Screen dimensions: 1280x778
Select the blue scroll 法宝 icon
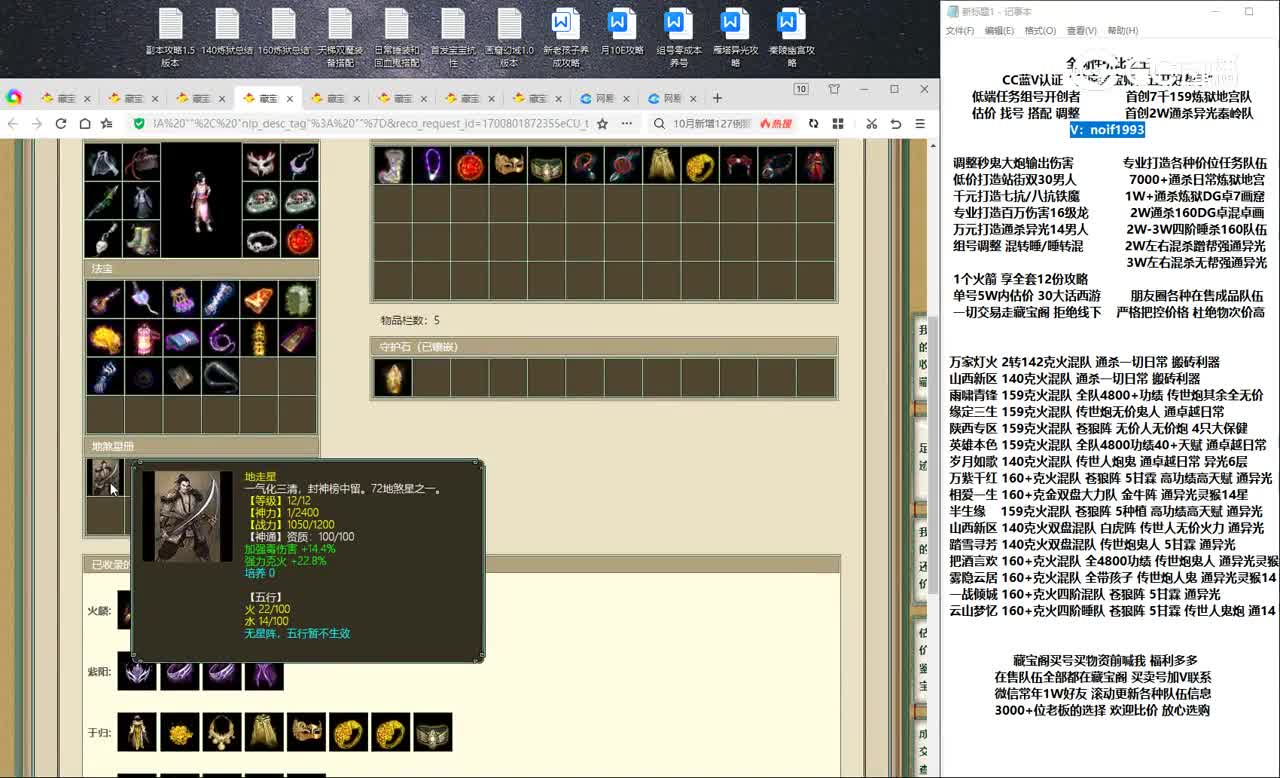220,299
